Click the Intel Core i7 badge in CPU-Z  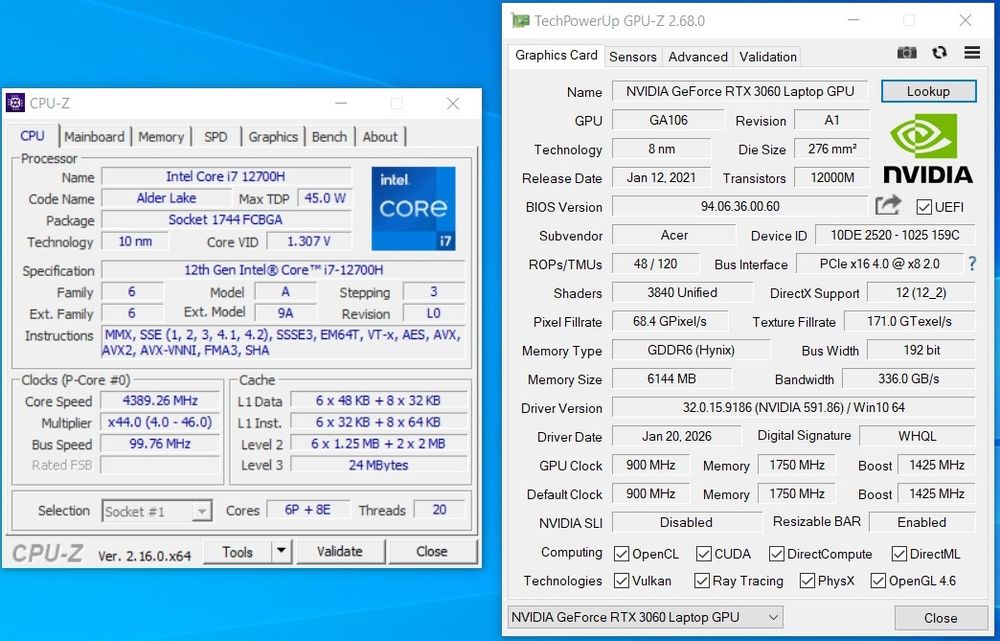tap(413, 208)
